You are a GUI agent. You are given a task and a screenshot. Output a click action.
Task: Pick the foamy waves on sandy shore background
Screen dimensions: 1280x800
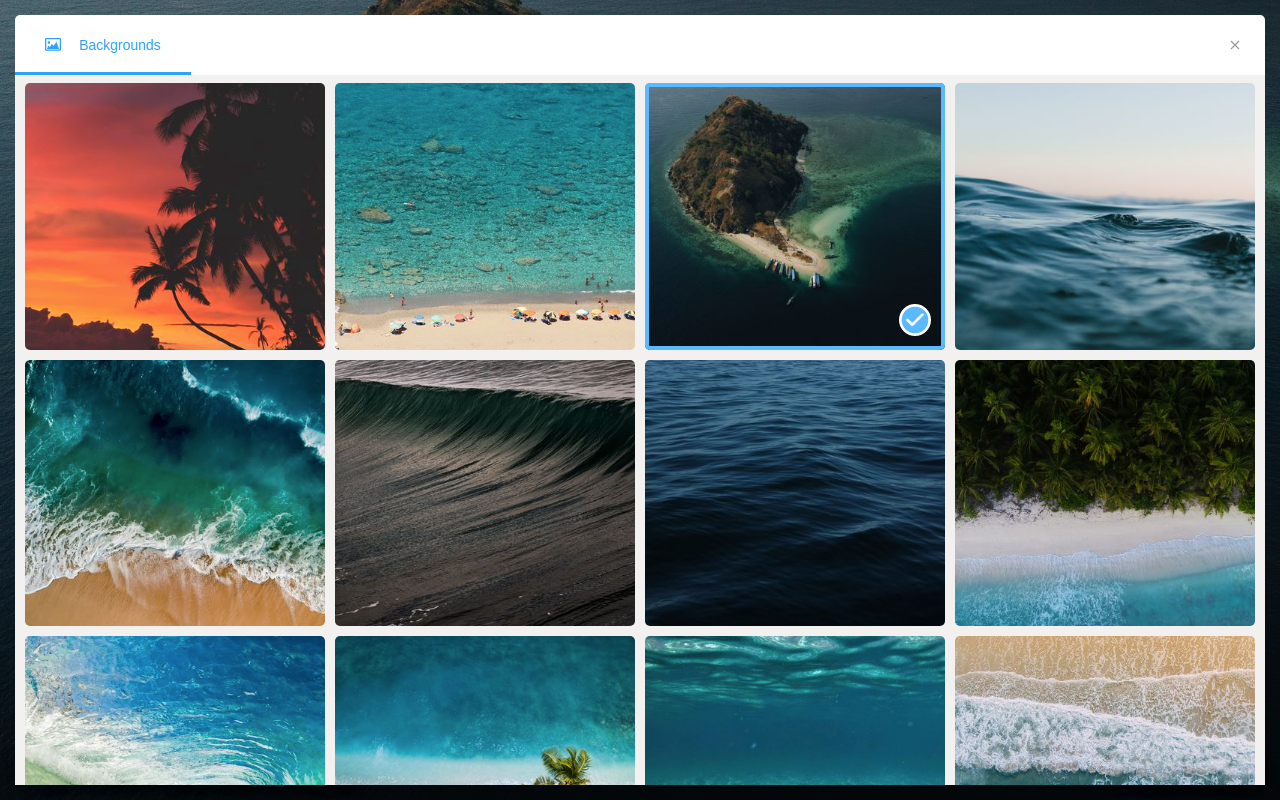pos(1105,710)
